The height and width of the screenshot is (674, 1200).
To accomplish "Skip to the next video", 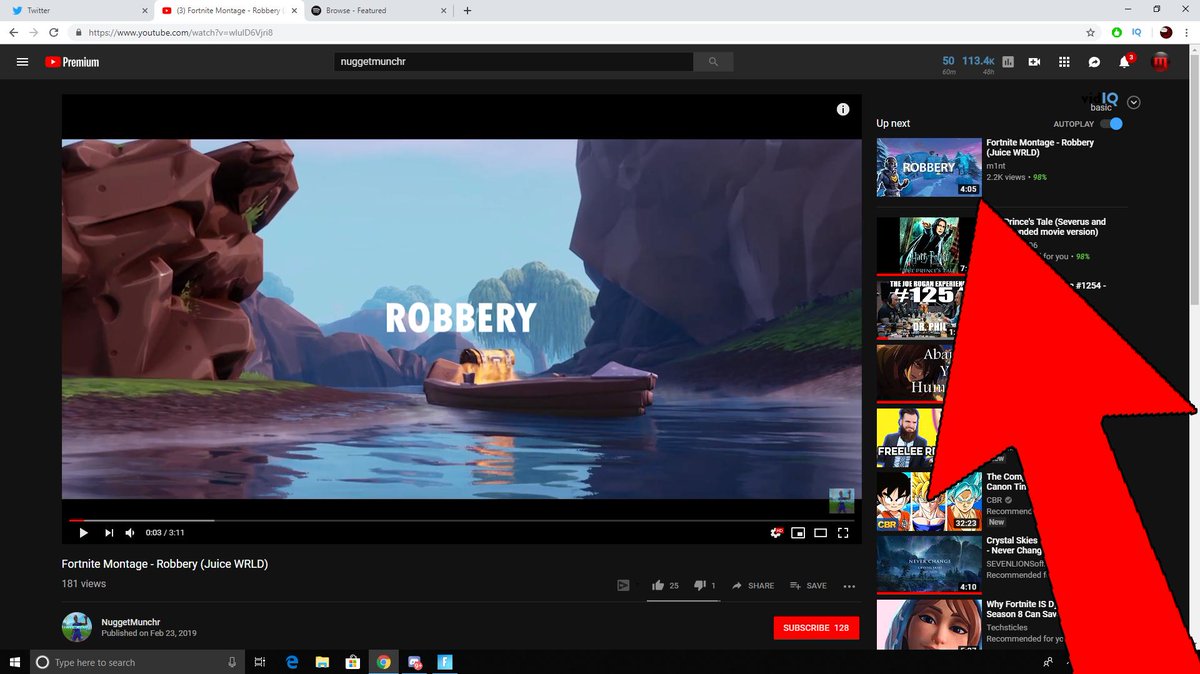I will (x=109, y=532).
